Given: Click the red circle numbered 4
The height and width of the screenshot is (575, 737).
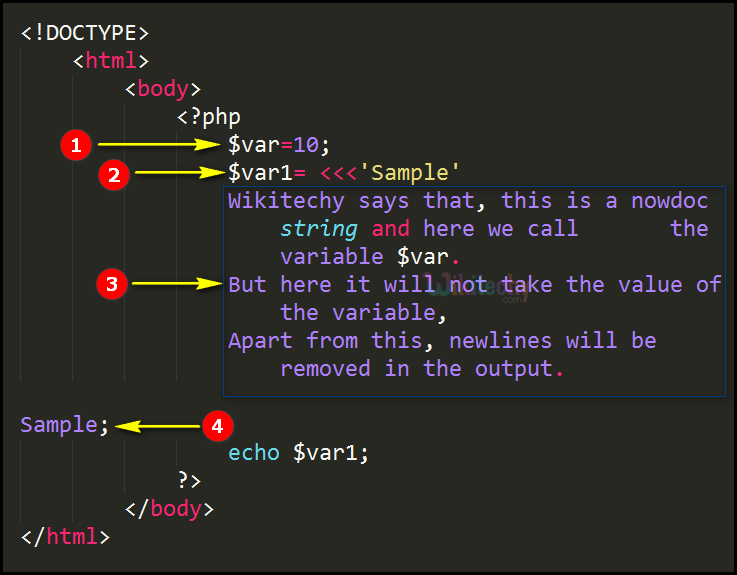Looking at the screenshot, I should click(216, 425).
